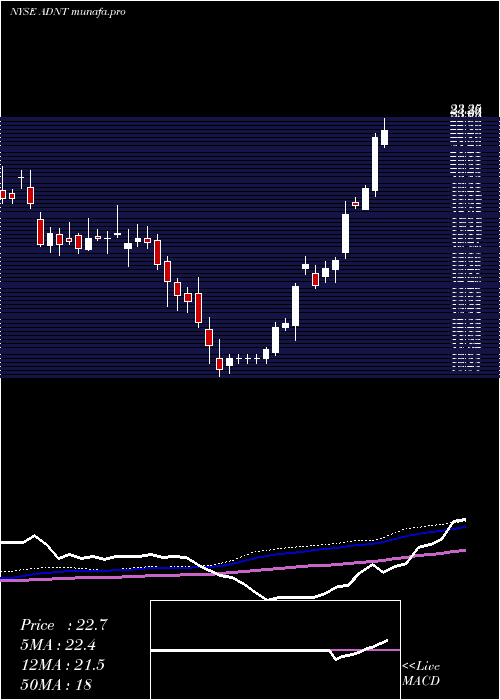Click the MACD inset chart box

[x=275, y=650]
